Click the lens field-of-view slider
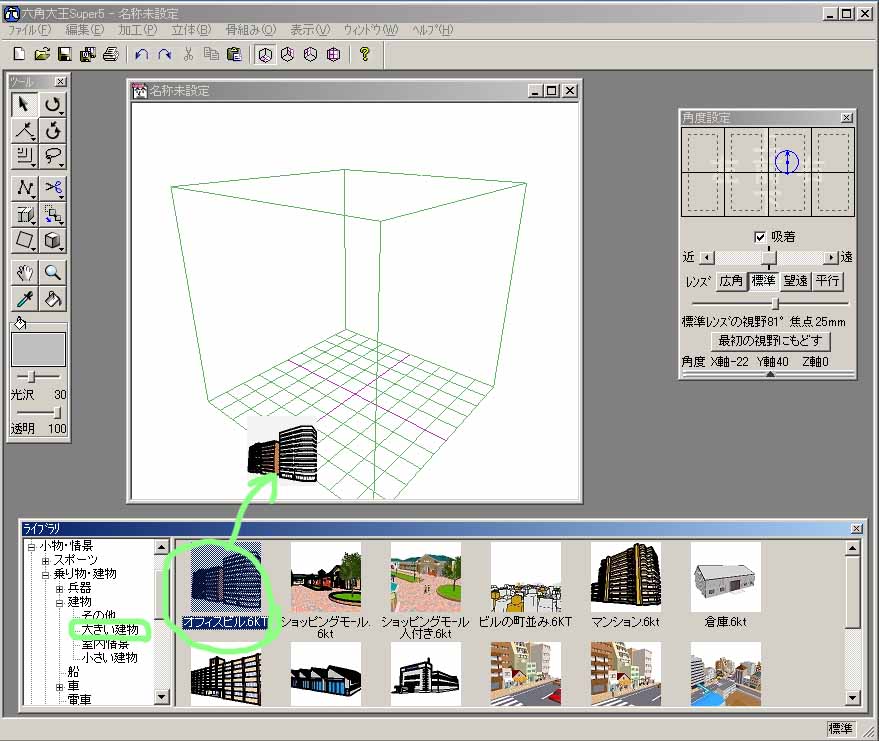Image resolution: width=879 pixels, height=741 pixels. 775,303
